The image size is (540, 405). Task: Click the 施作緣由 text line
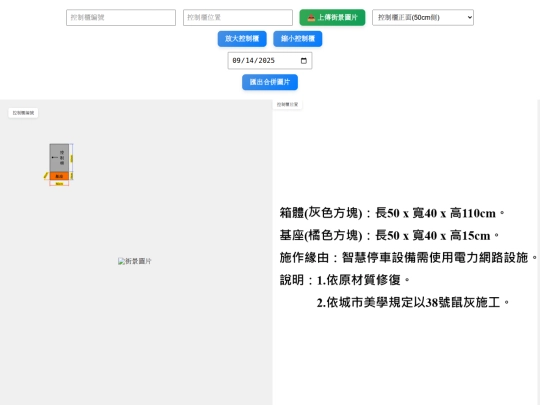click(408, 258)
